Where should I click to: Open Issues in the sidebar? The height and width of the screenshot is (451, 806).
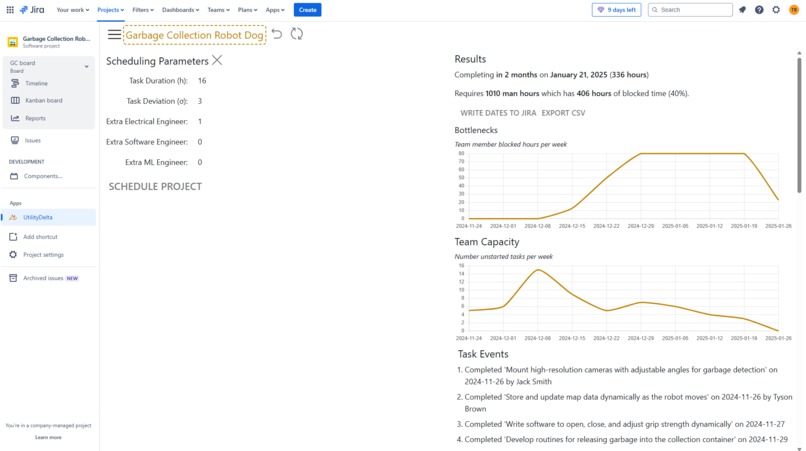click(32, 140)
